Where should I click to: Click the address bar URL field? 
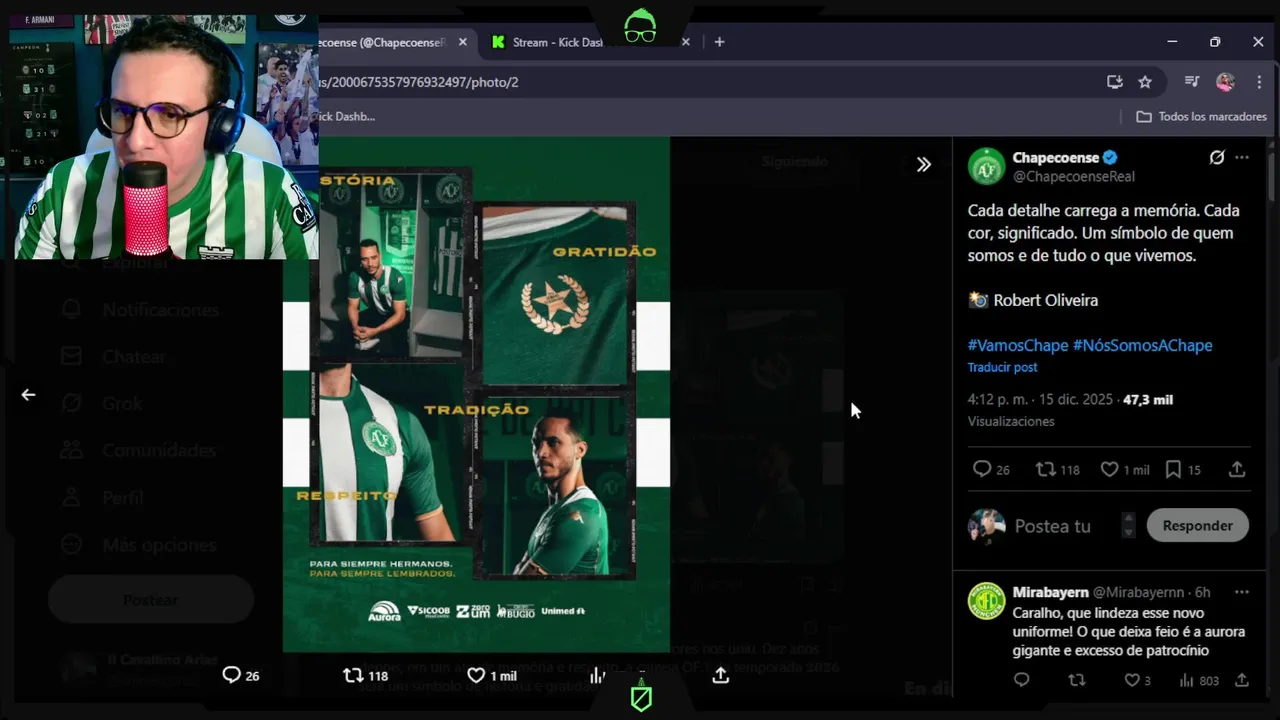(700, 82)
